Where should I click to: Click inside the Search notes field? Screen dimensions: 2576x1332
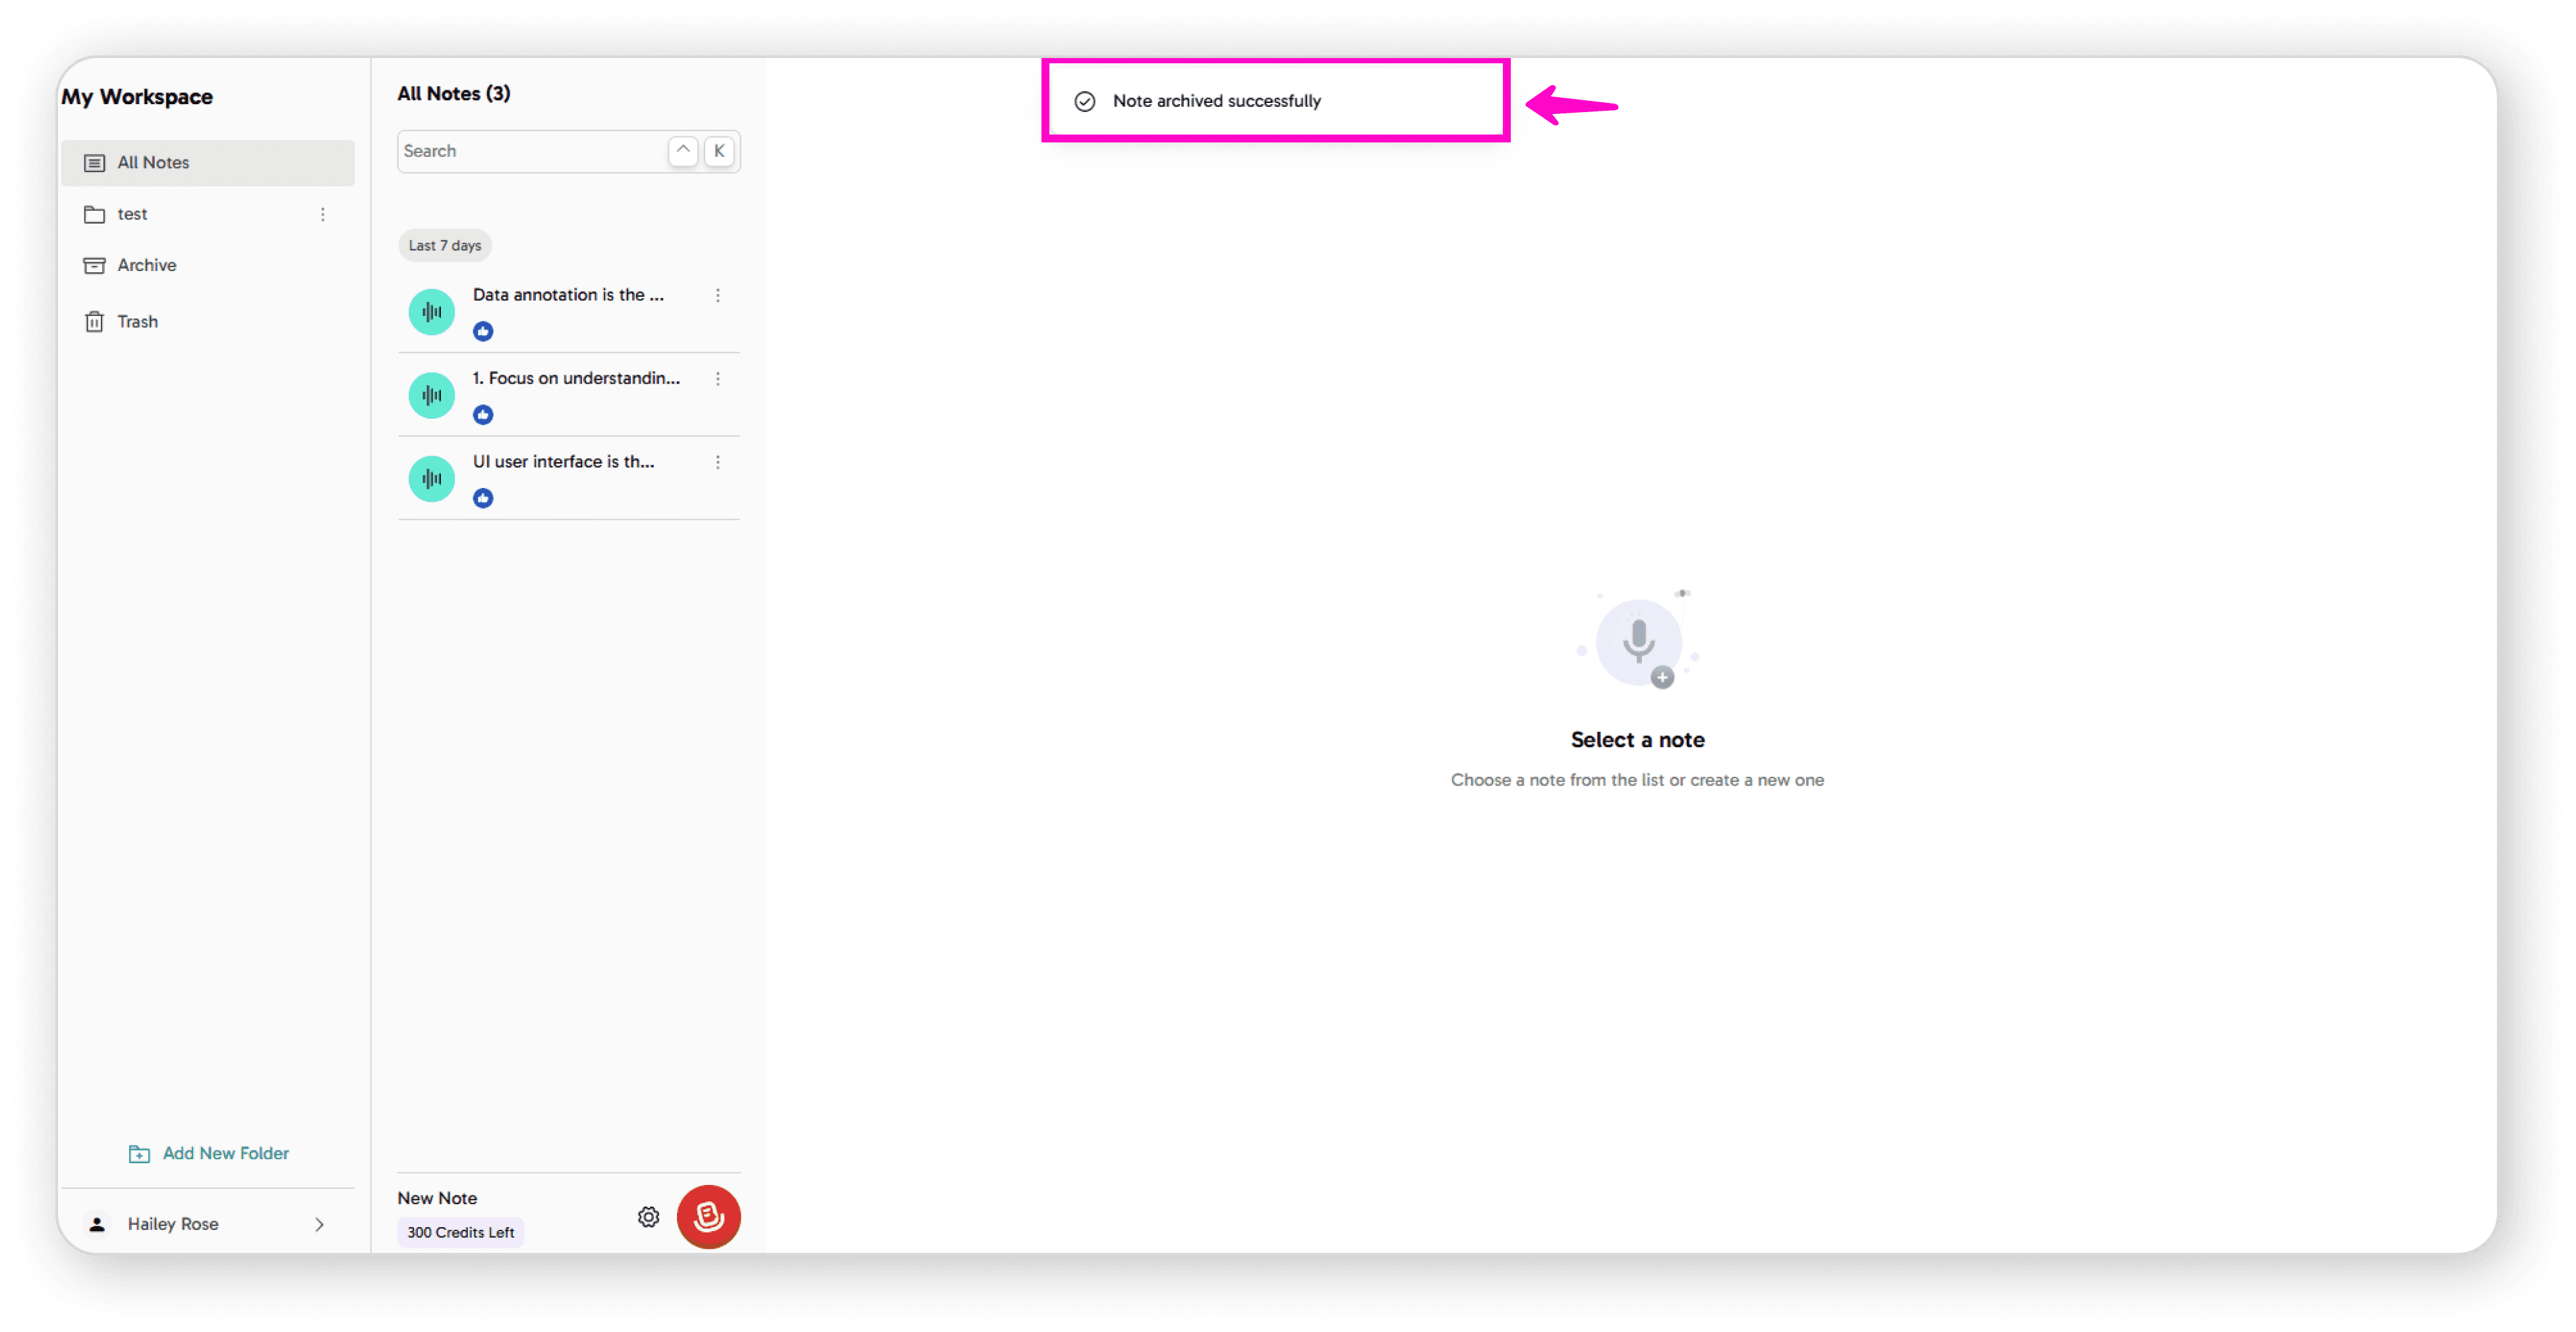pos(520,151)
